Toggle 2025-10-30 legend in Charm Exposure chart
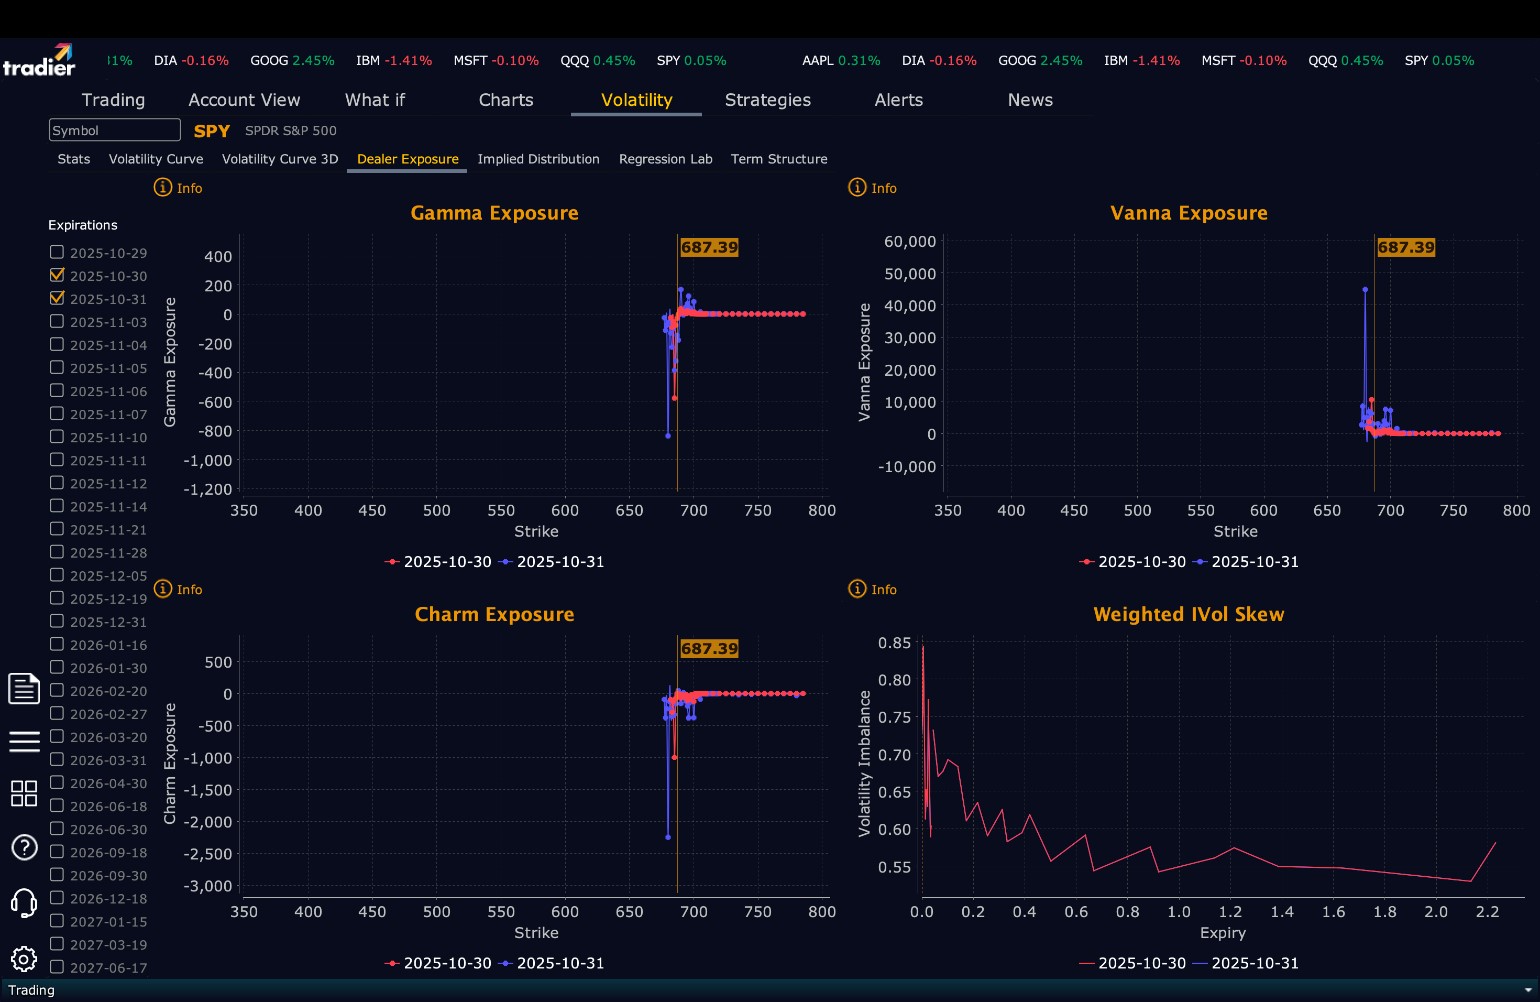1540x1002 pixels. click(438, 963)
